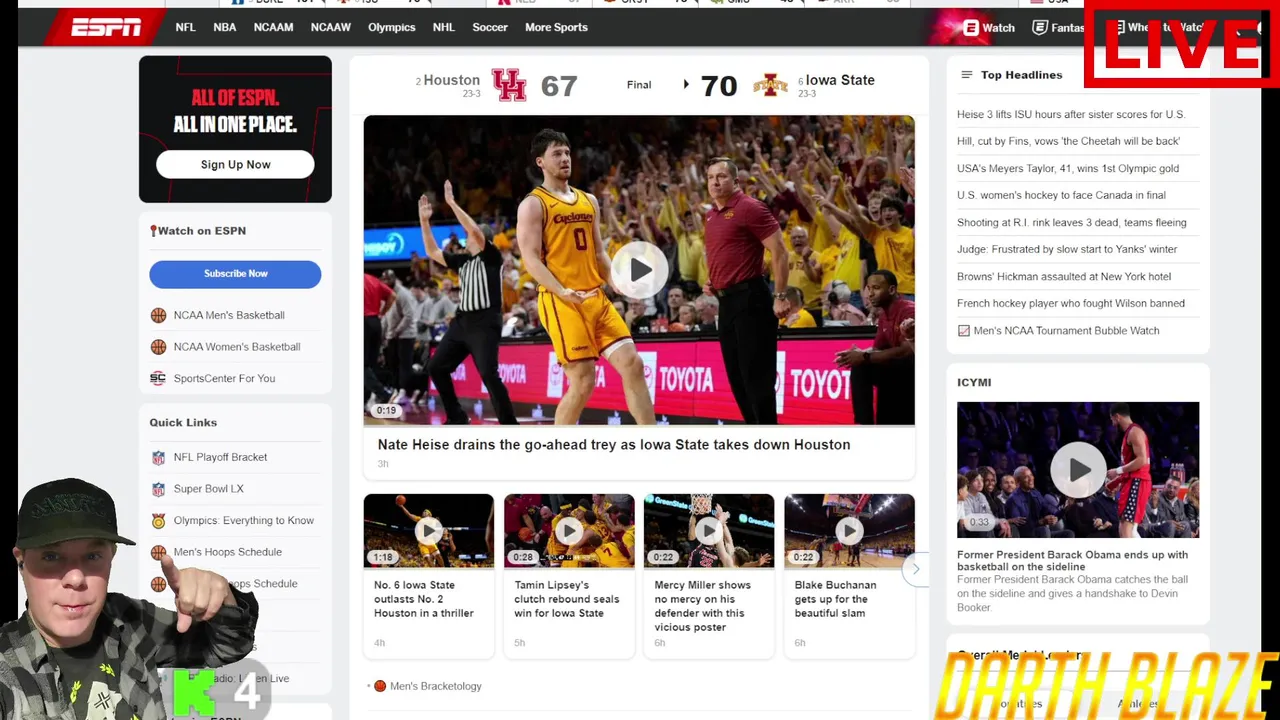Open the Men's Hoops Schedule link
Image resolution: width=1280 pixels, height=720 pixels.
pyautogui.click(x=228, y=552)
